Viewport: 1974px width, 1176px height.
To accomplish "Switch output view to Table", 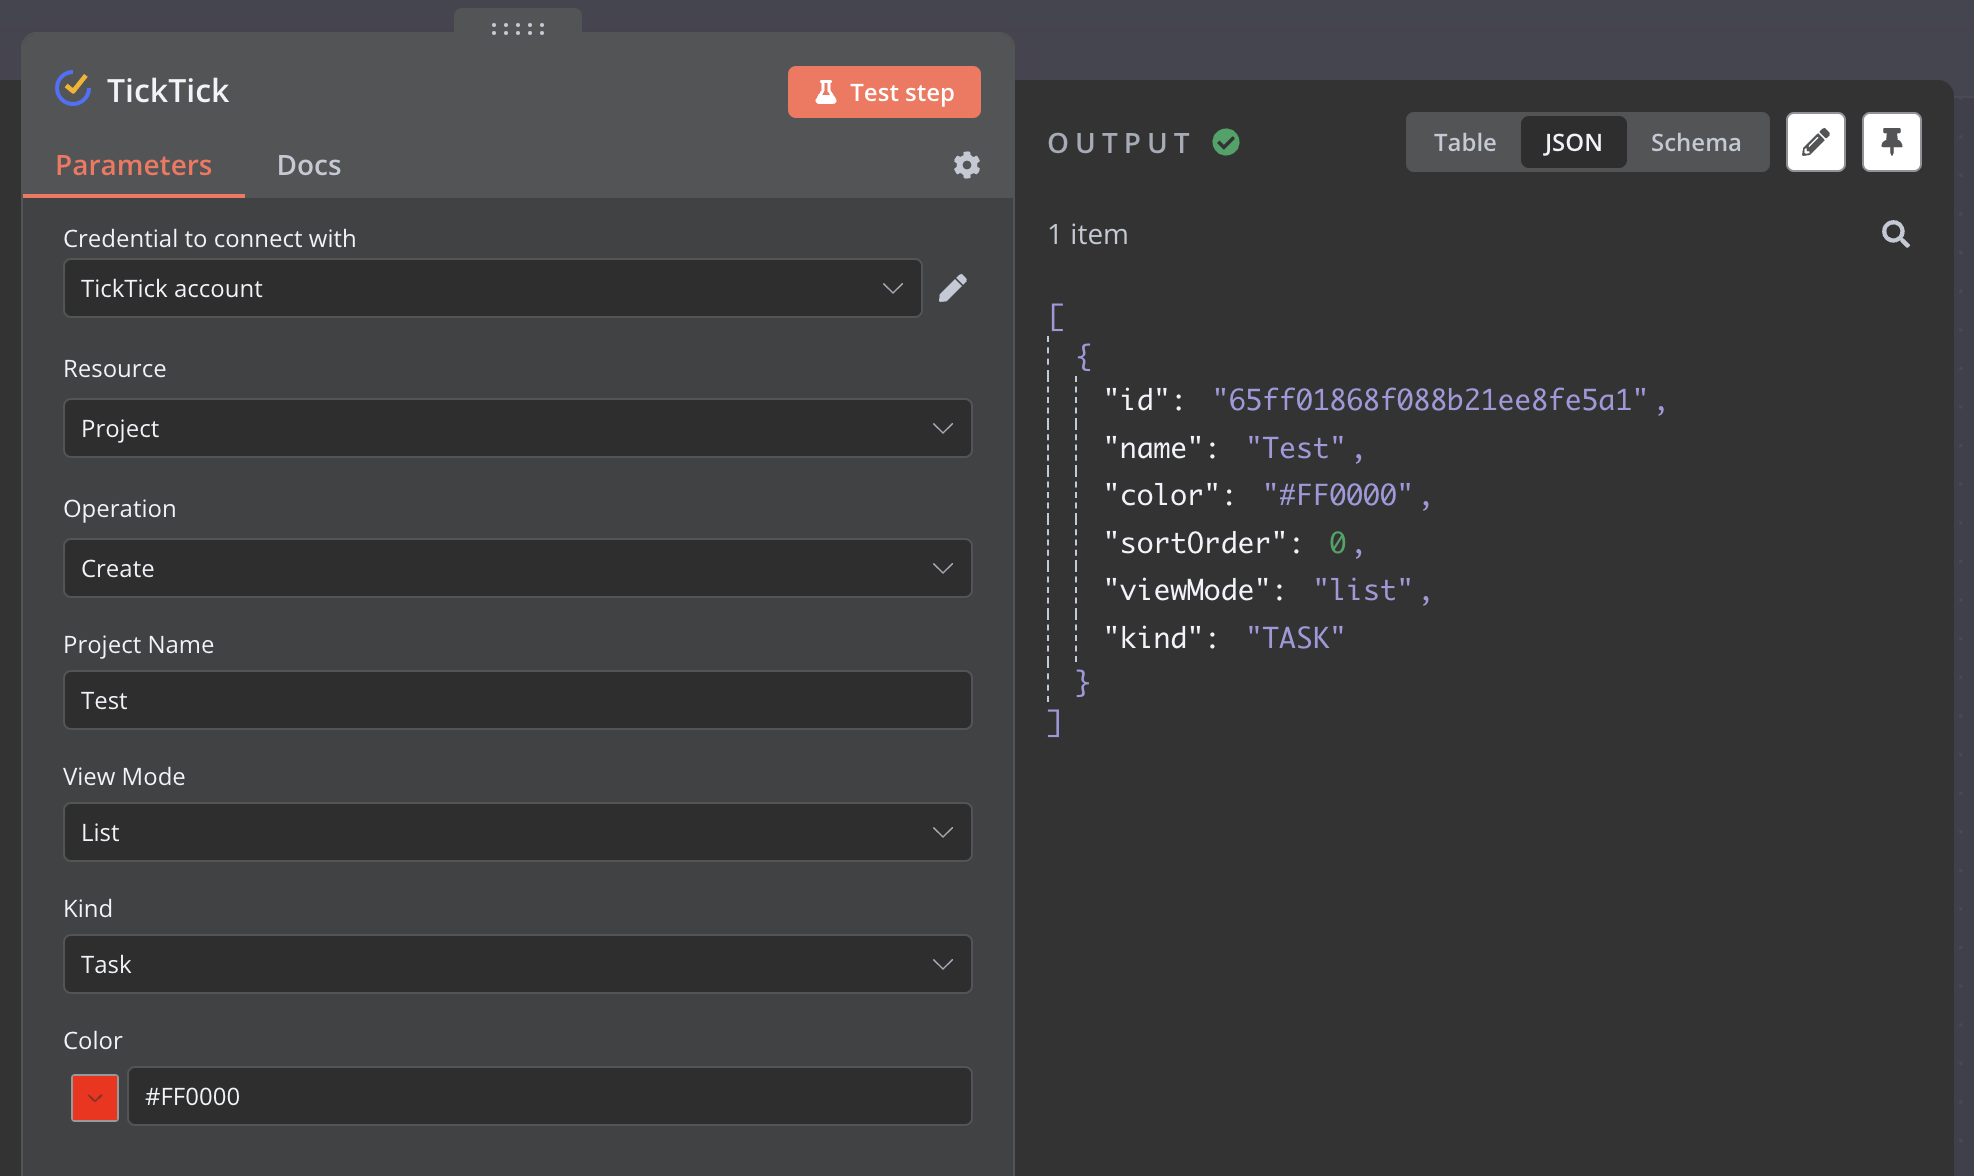I will point(1464,142).
